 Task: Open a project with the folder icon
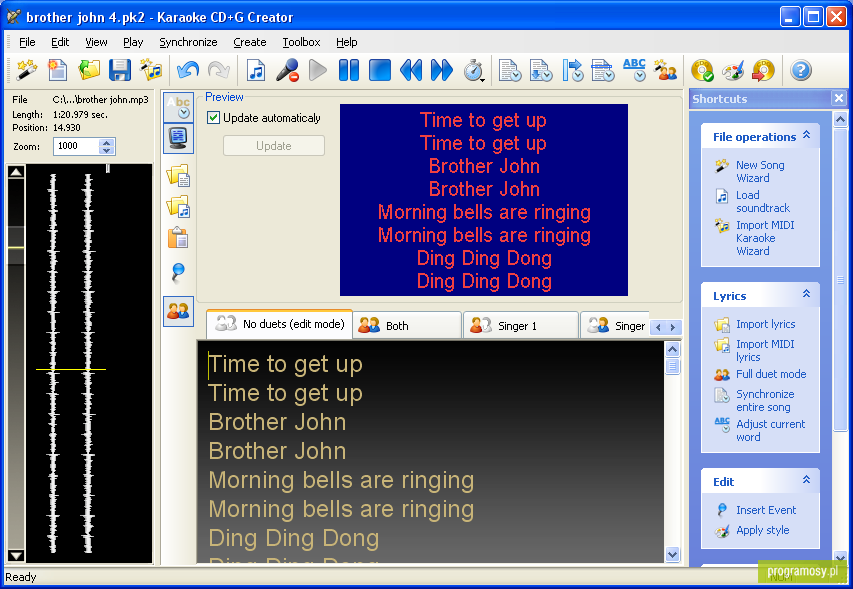point(89,70)
